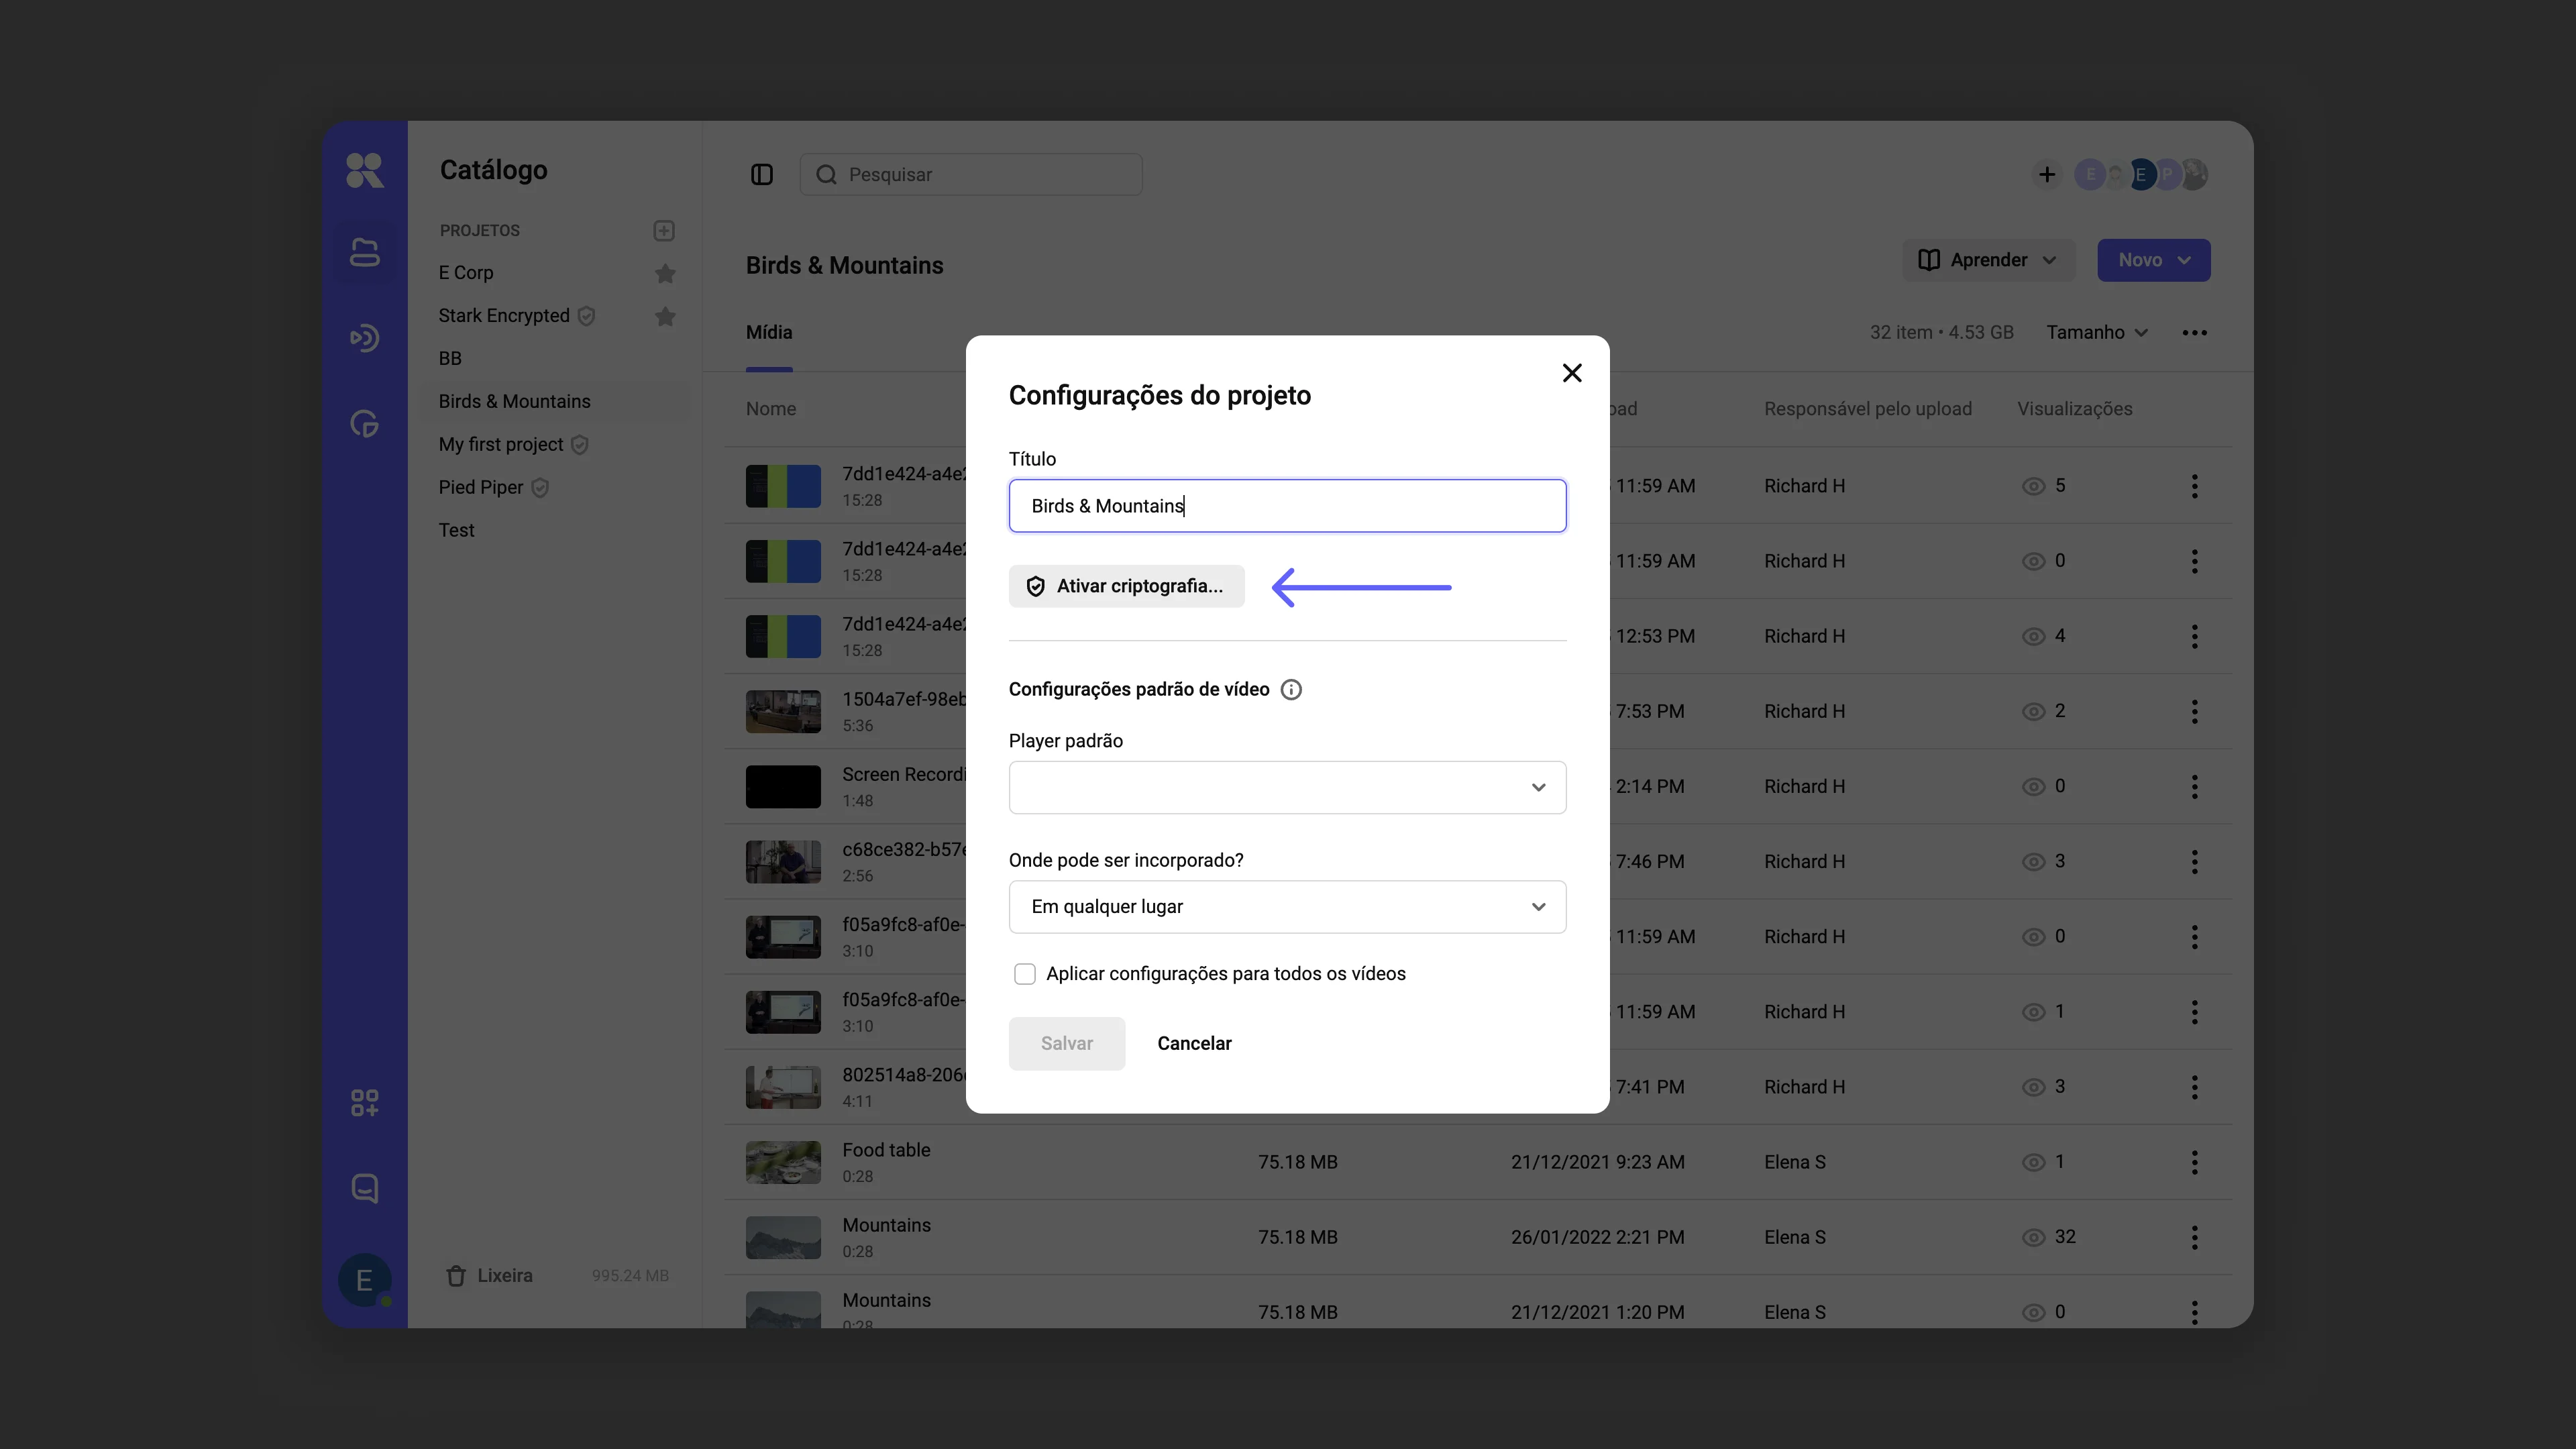Open row menu for 7:53 PM video
Screen dimensions: 2576x1449
(2195, 711)
